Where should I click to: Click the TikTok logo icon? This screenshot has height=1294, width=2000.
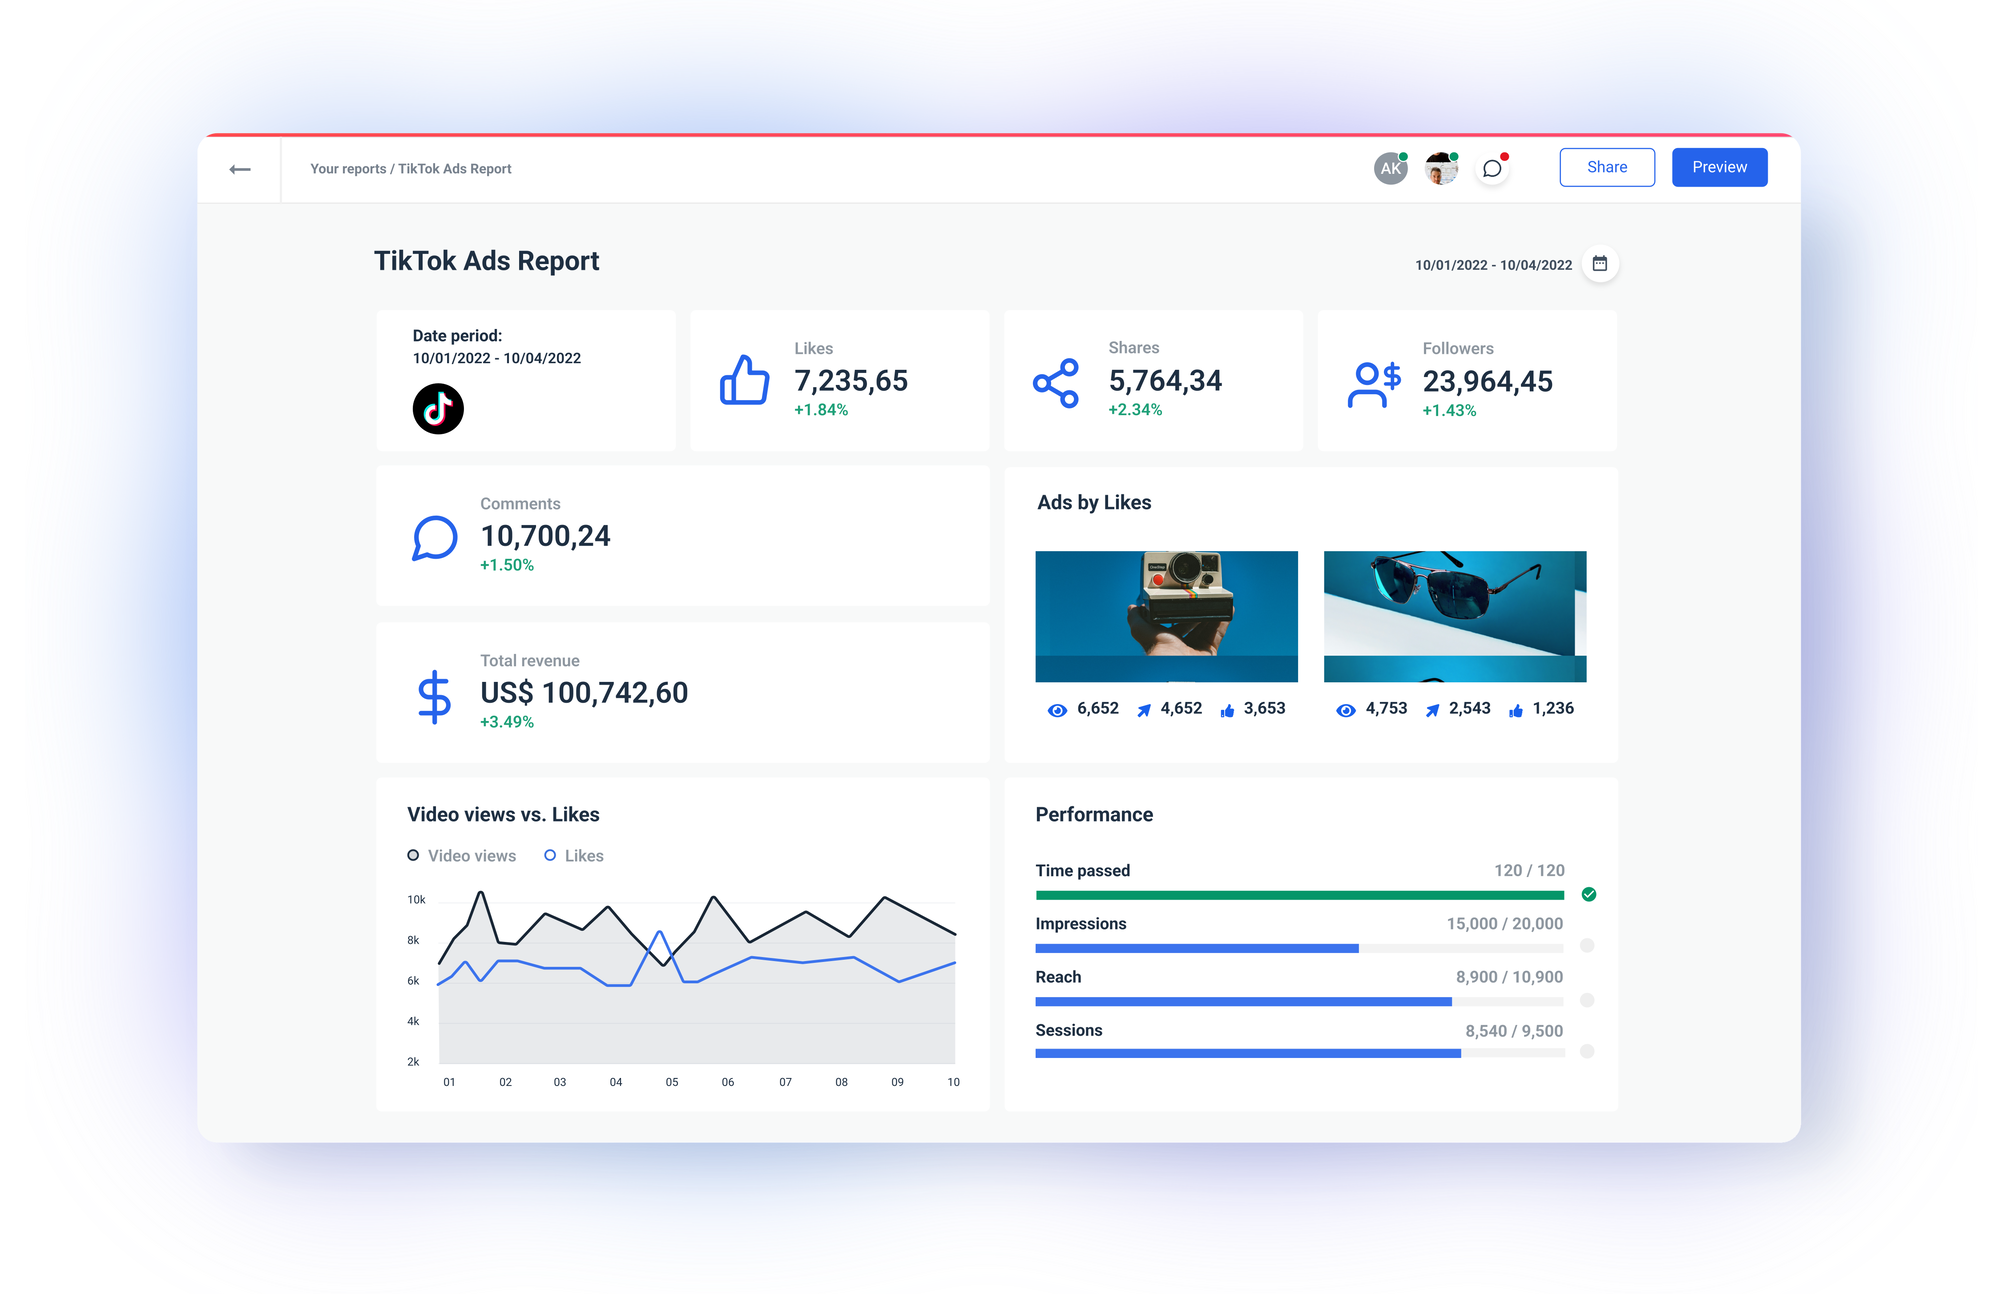click(x=440, y=408)
